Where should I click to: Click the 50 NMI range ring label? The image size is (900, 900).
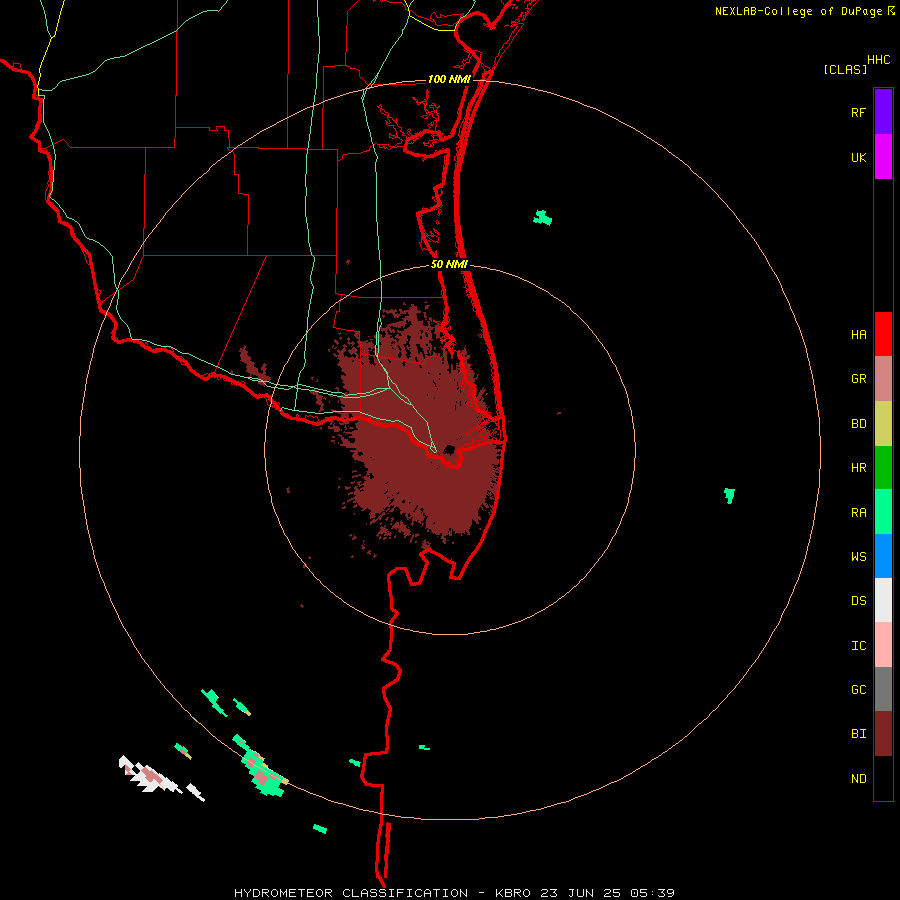point(449,264)
